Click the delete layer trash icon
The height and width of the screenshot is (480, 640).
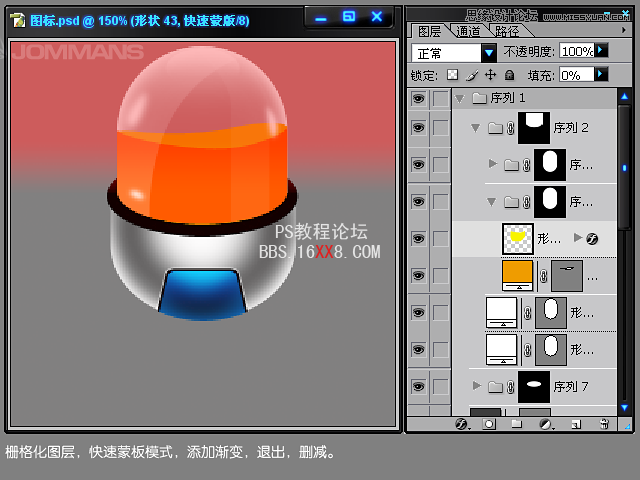click(604, 424)
